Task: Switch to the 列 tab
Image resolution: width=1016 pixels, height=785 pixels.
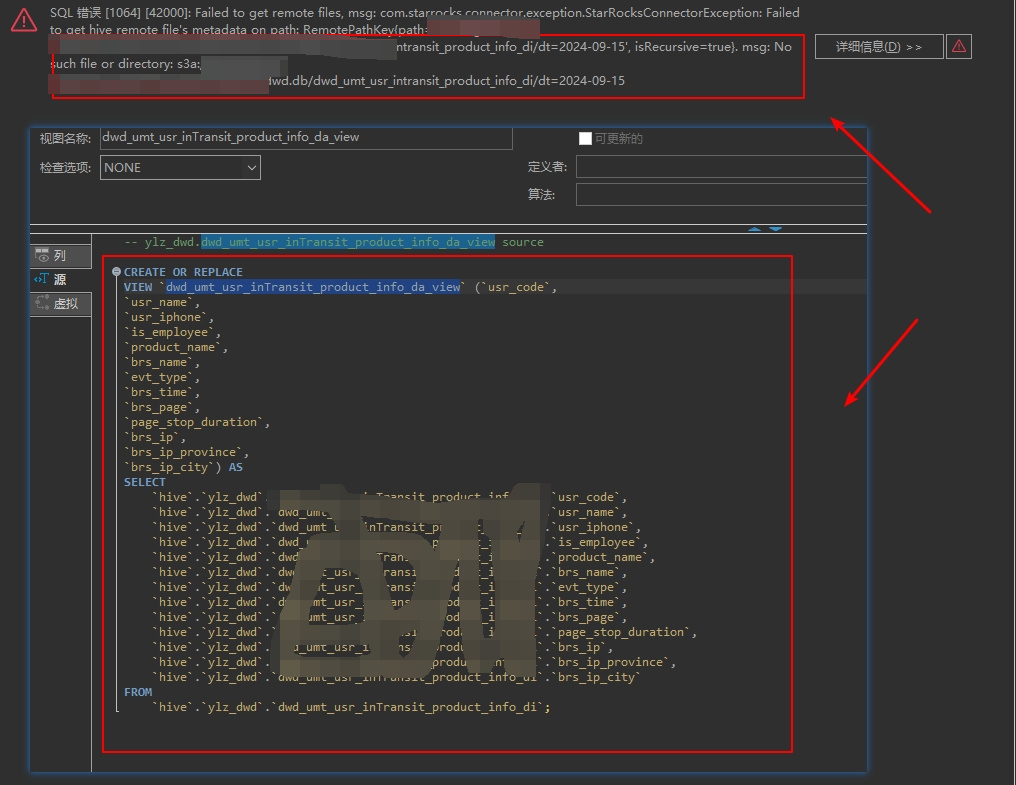Action: click(60, 256)
